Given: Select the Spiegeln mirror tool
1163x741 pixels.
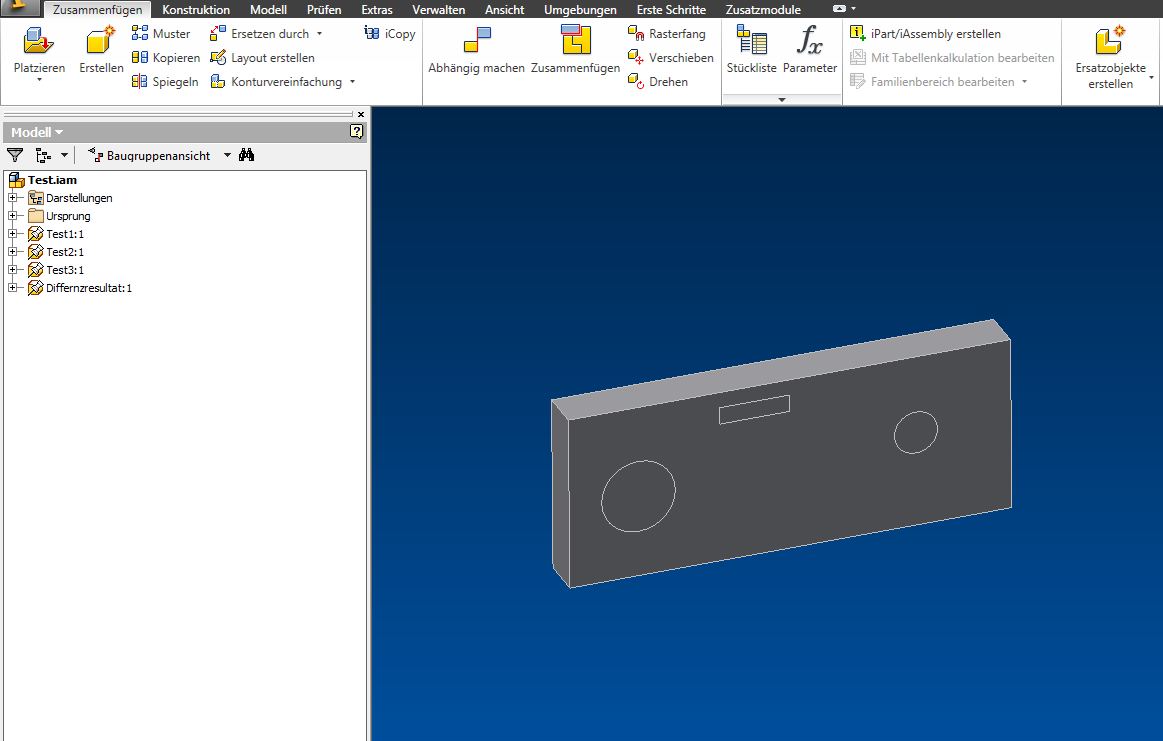Looking at the screenshot, I should pyautogui.click(x=165, y=82).
